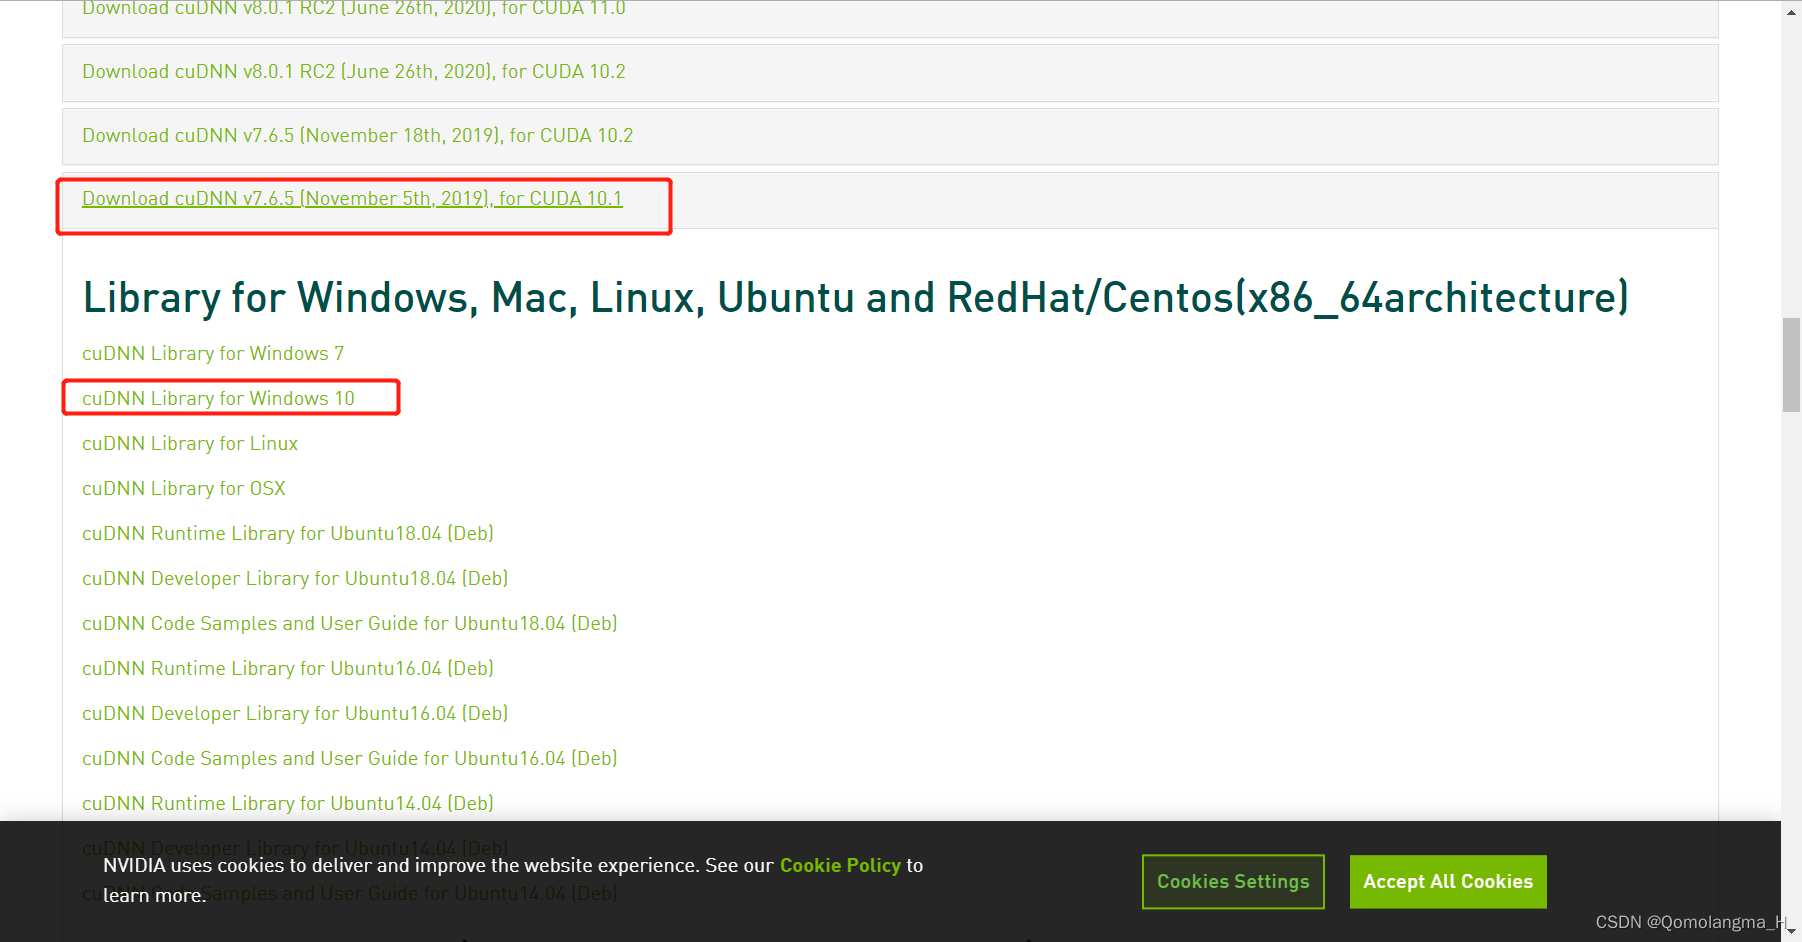Screen dimensions: 1802x942
Task: Expand cuDNN v8.0.1 RC2 for CUDA 11.0
Action: tap(353, 9)
